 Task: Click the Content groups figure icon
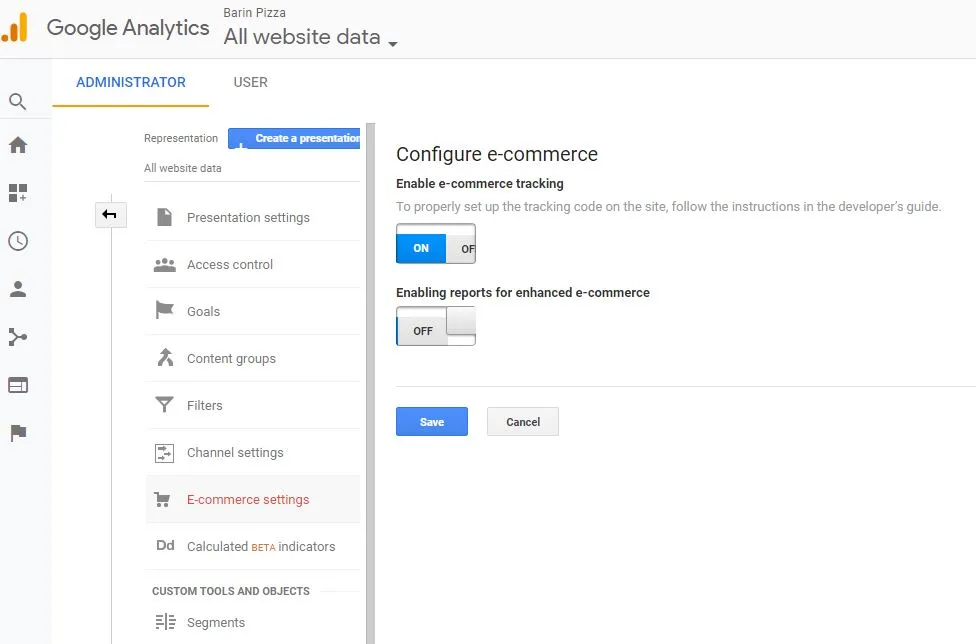[x=165, y=357]
